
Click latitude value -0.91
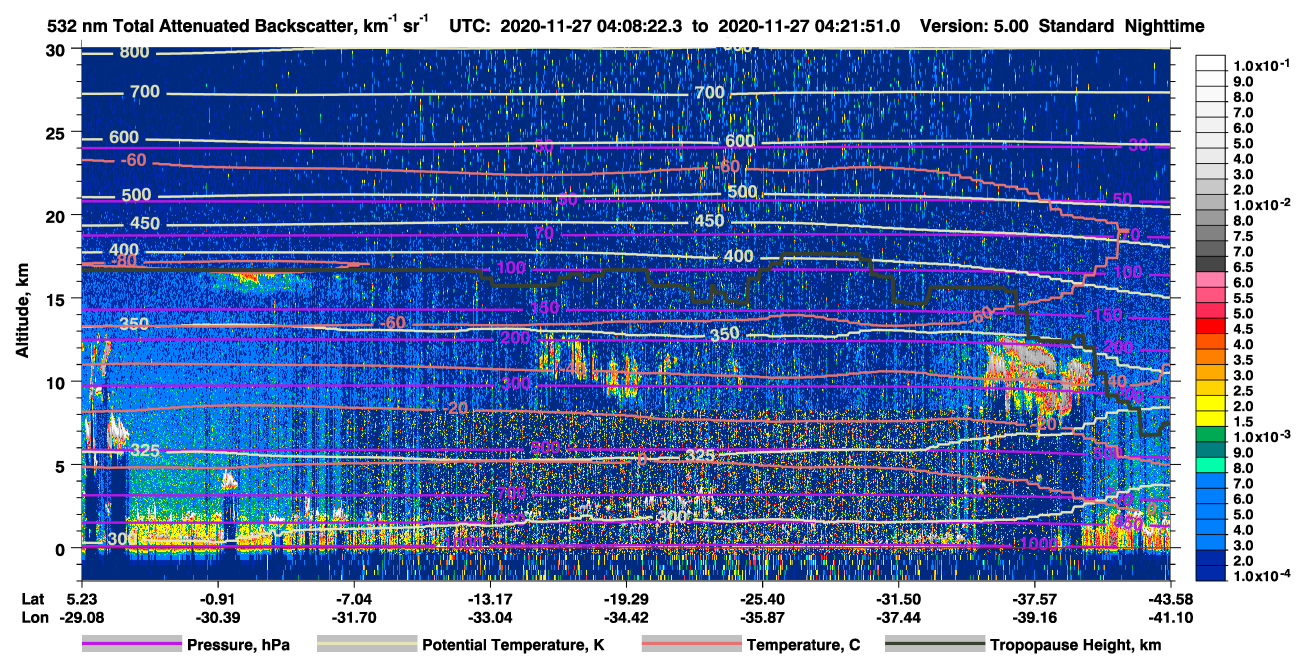click(x=217, y=599)
